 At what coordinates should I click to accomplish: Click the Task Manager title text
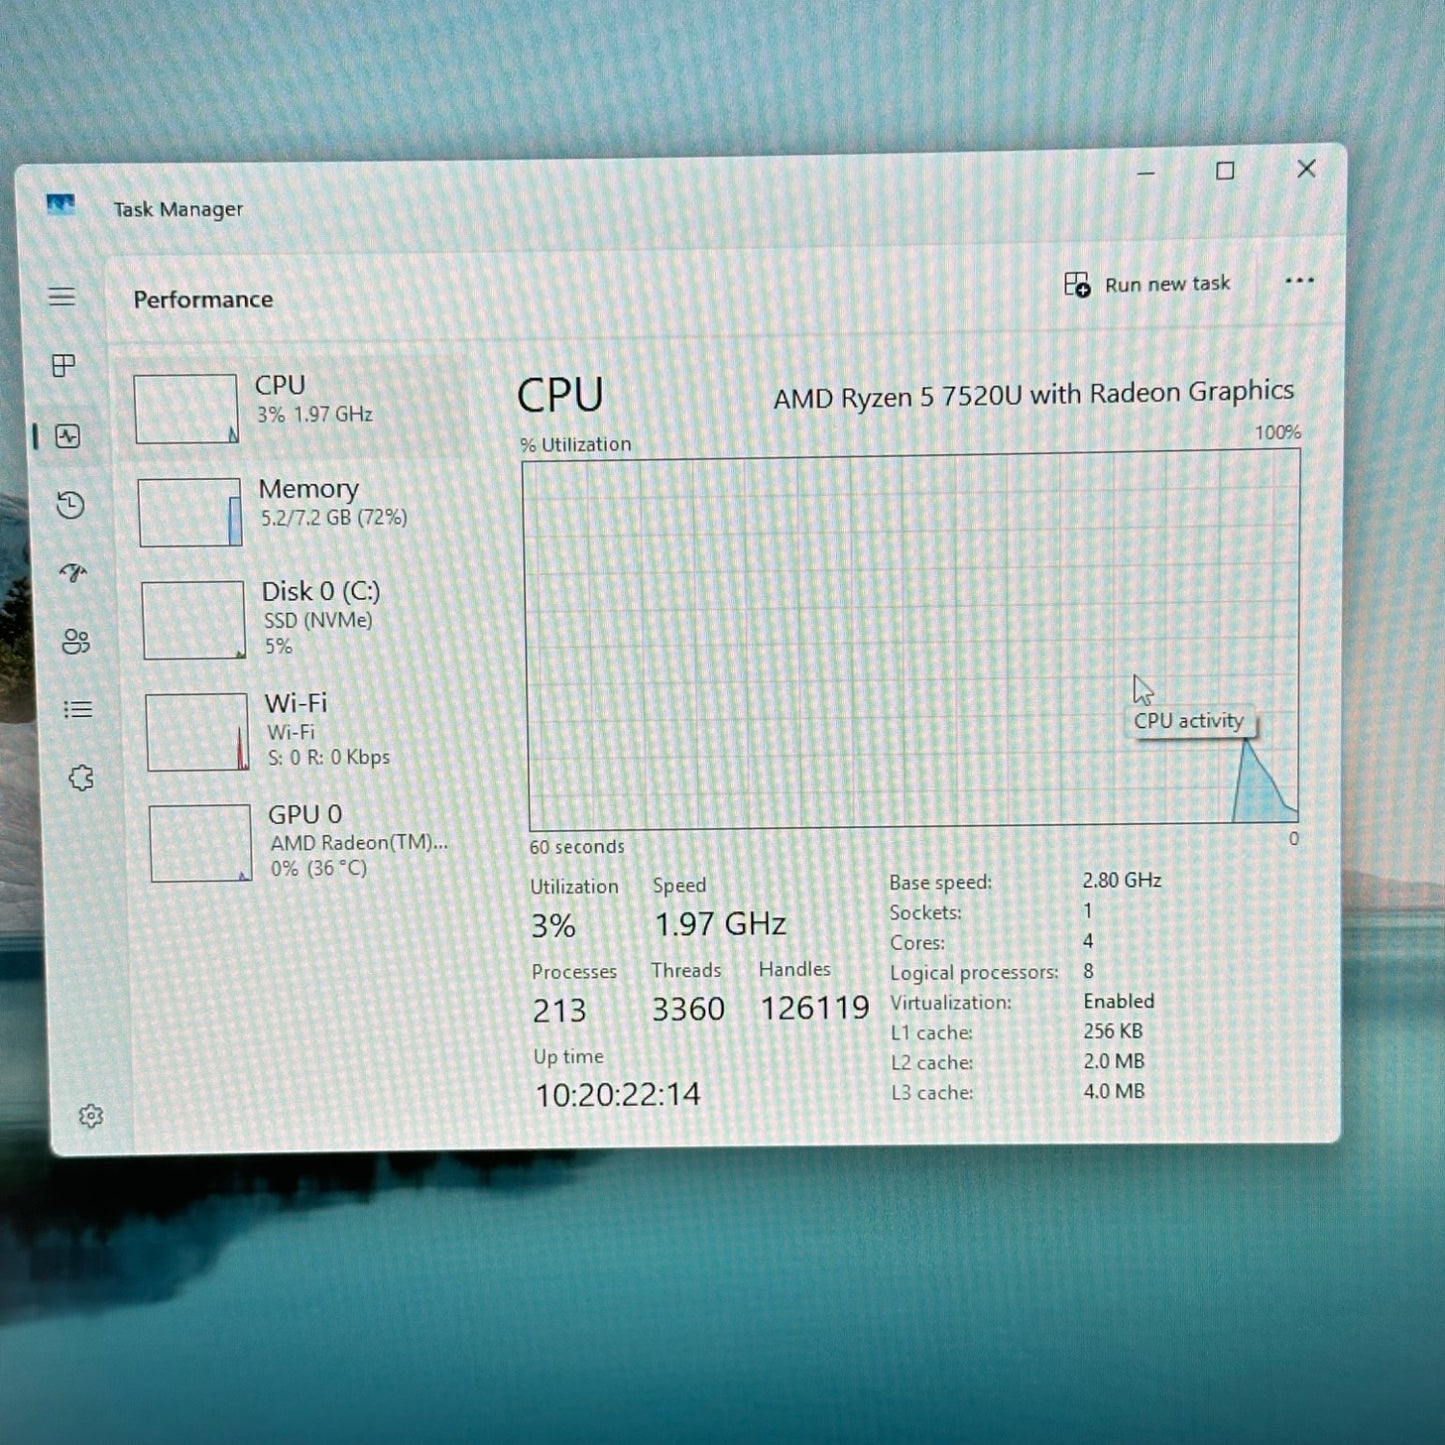178,209
